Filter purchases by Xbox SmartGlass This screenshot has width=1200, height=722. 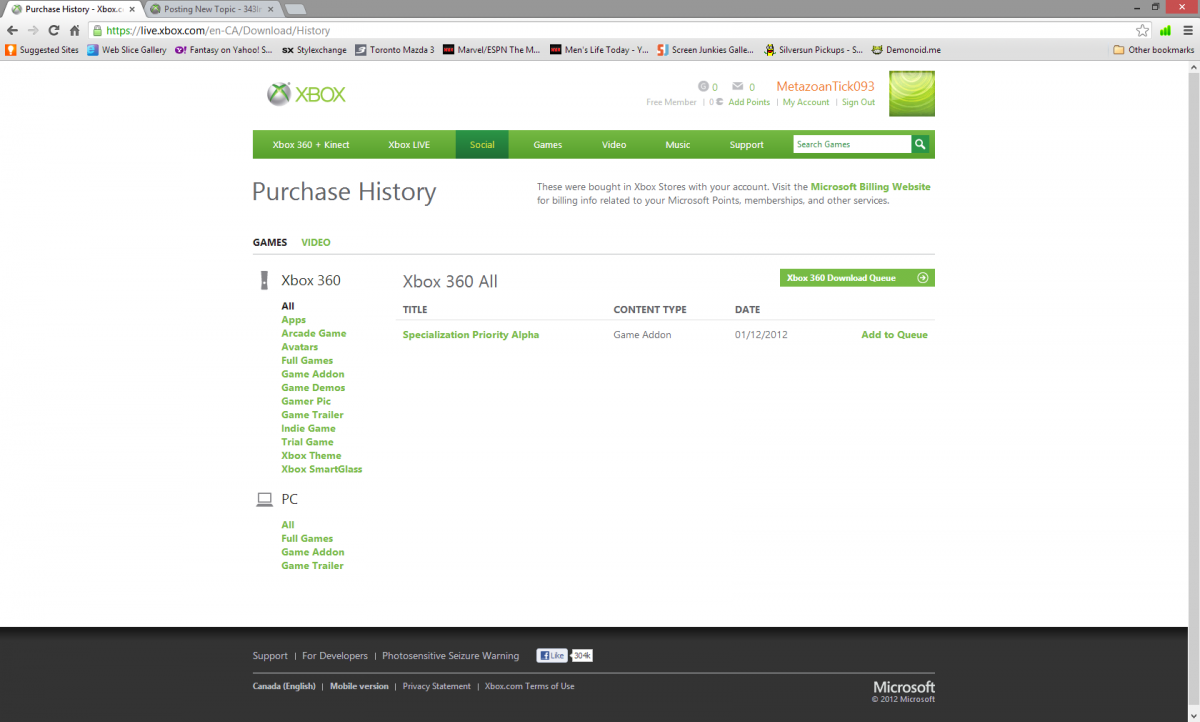(x=322, y=469)
